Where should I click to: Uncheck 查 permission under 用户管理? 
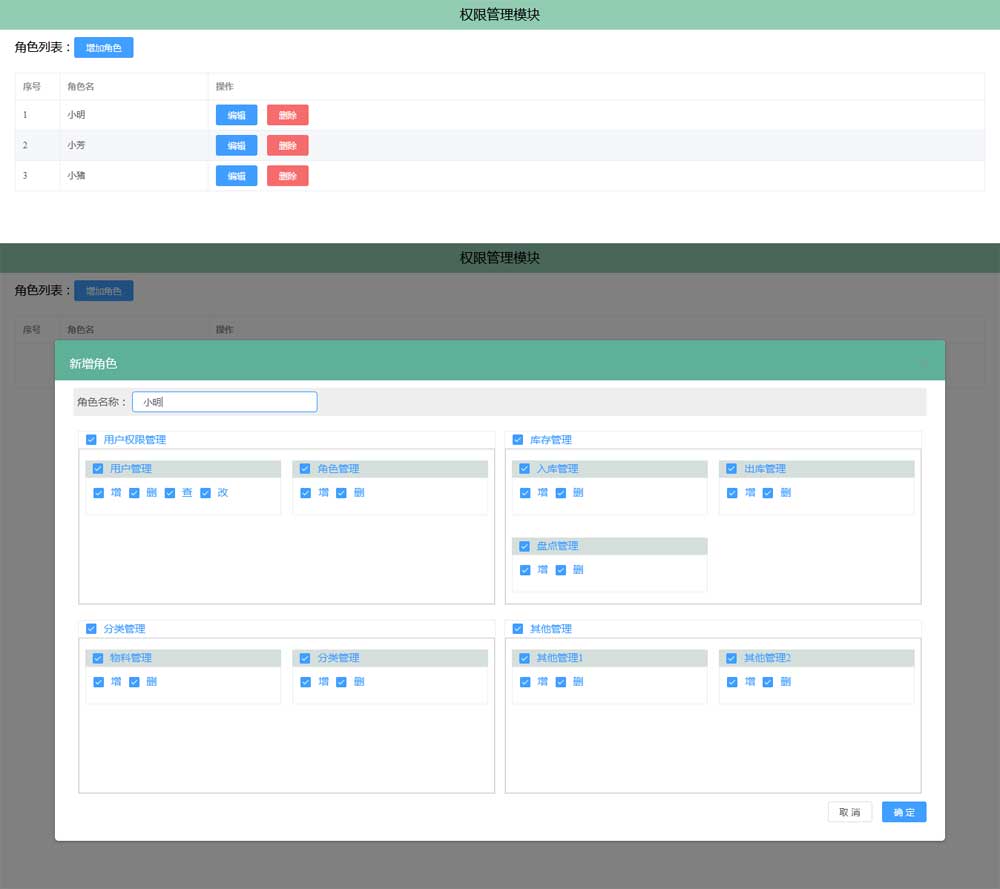click(x=170, y=493)
